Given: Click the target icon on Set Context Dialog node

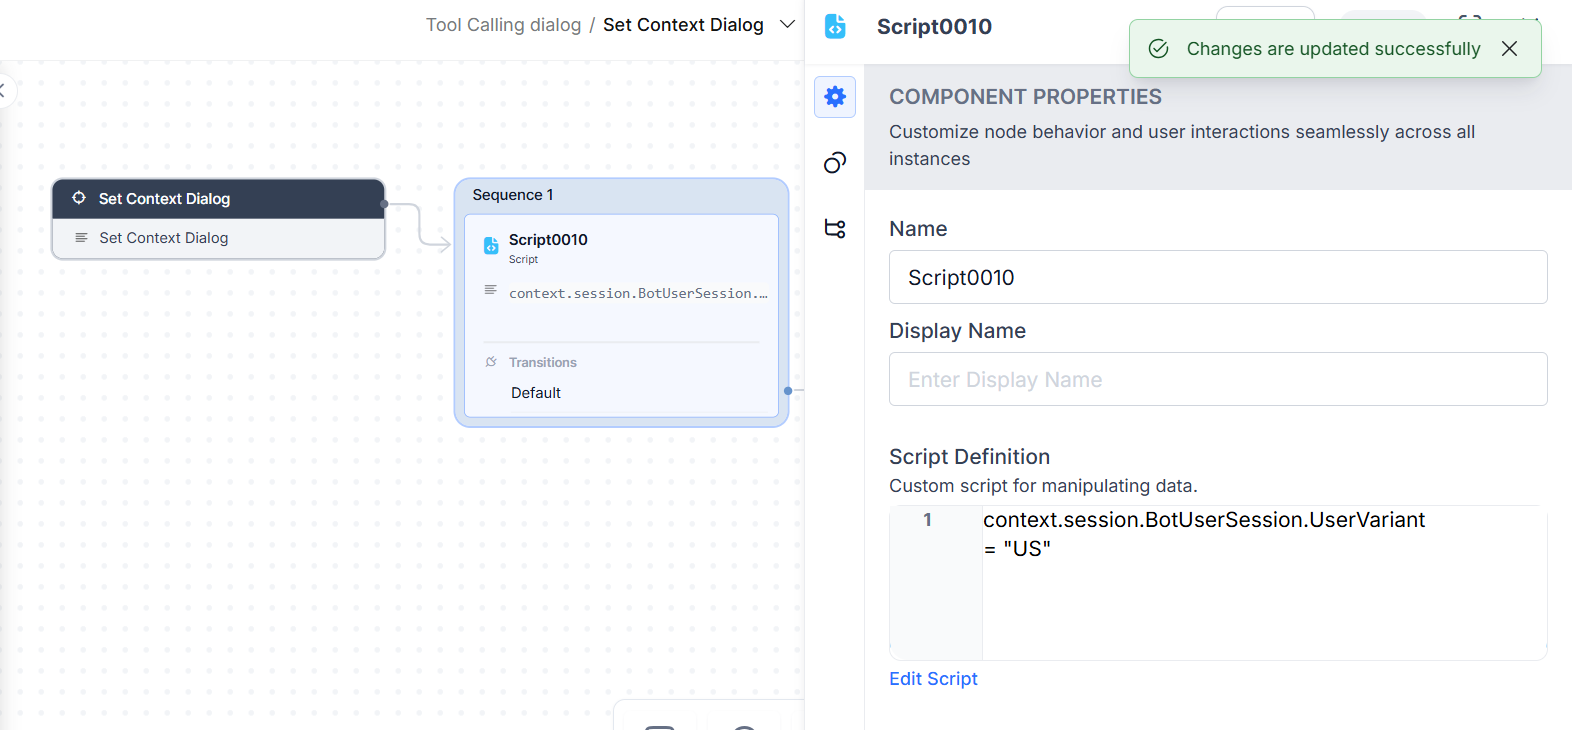Looking at the screenshot, I should (x=79, y=198).
